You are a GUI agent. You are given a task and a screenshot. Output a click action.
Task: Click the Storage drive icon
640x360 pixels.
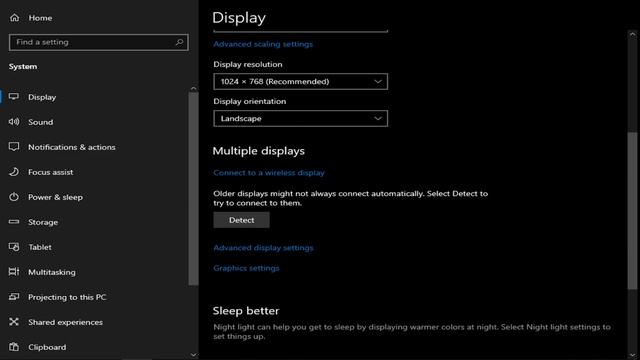[x=14, y=222]
